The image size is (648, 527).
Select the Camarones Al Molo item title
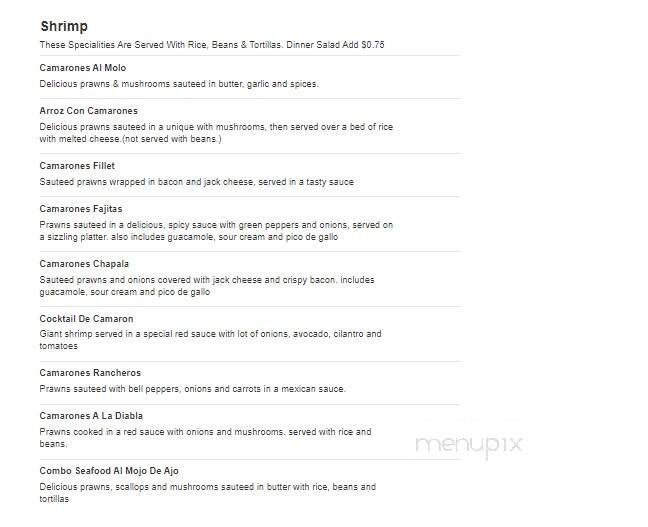[83, 68]
